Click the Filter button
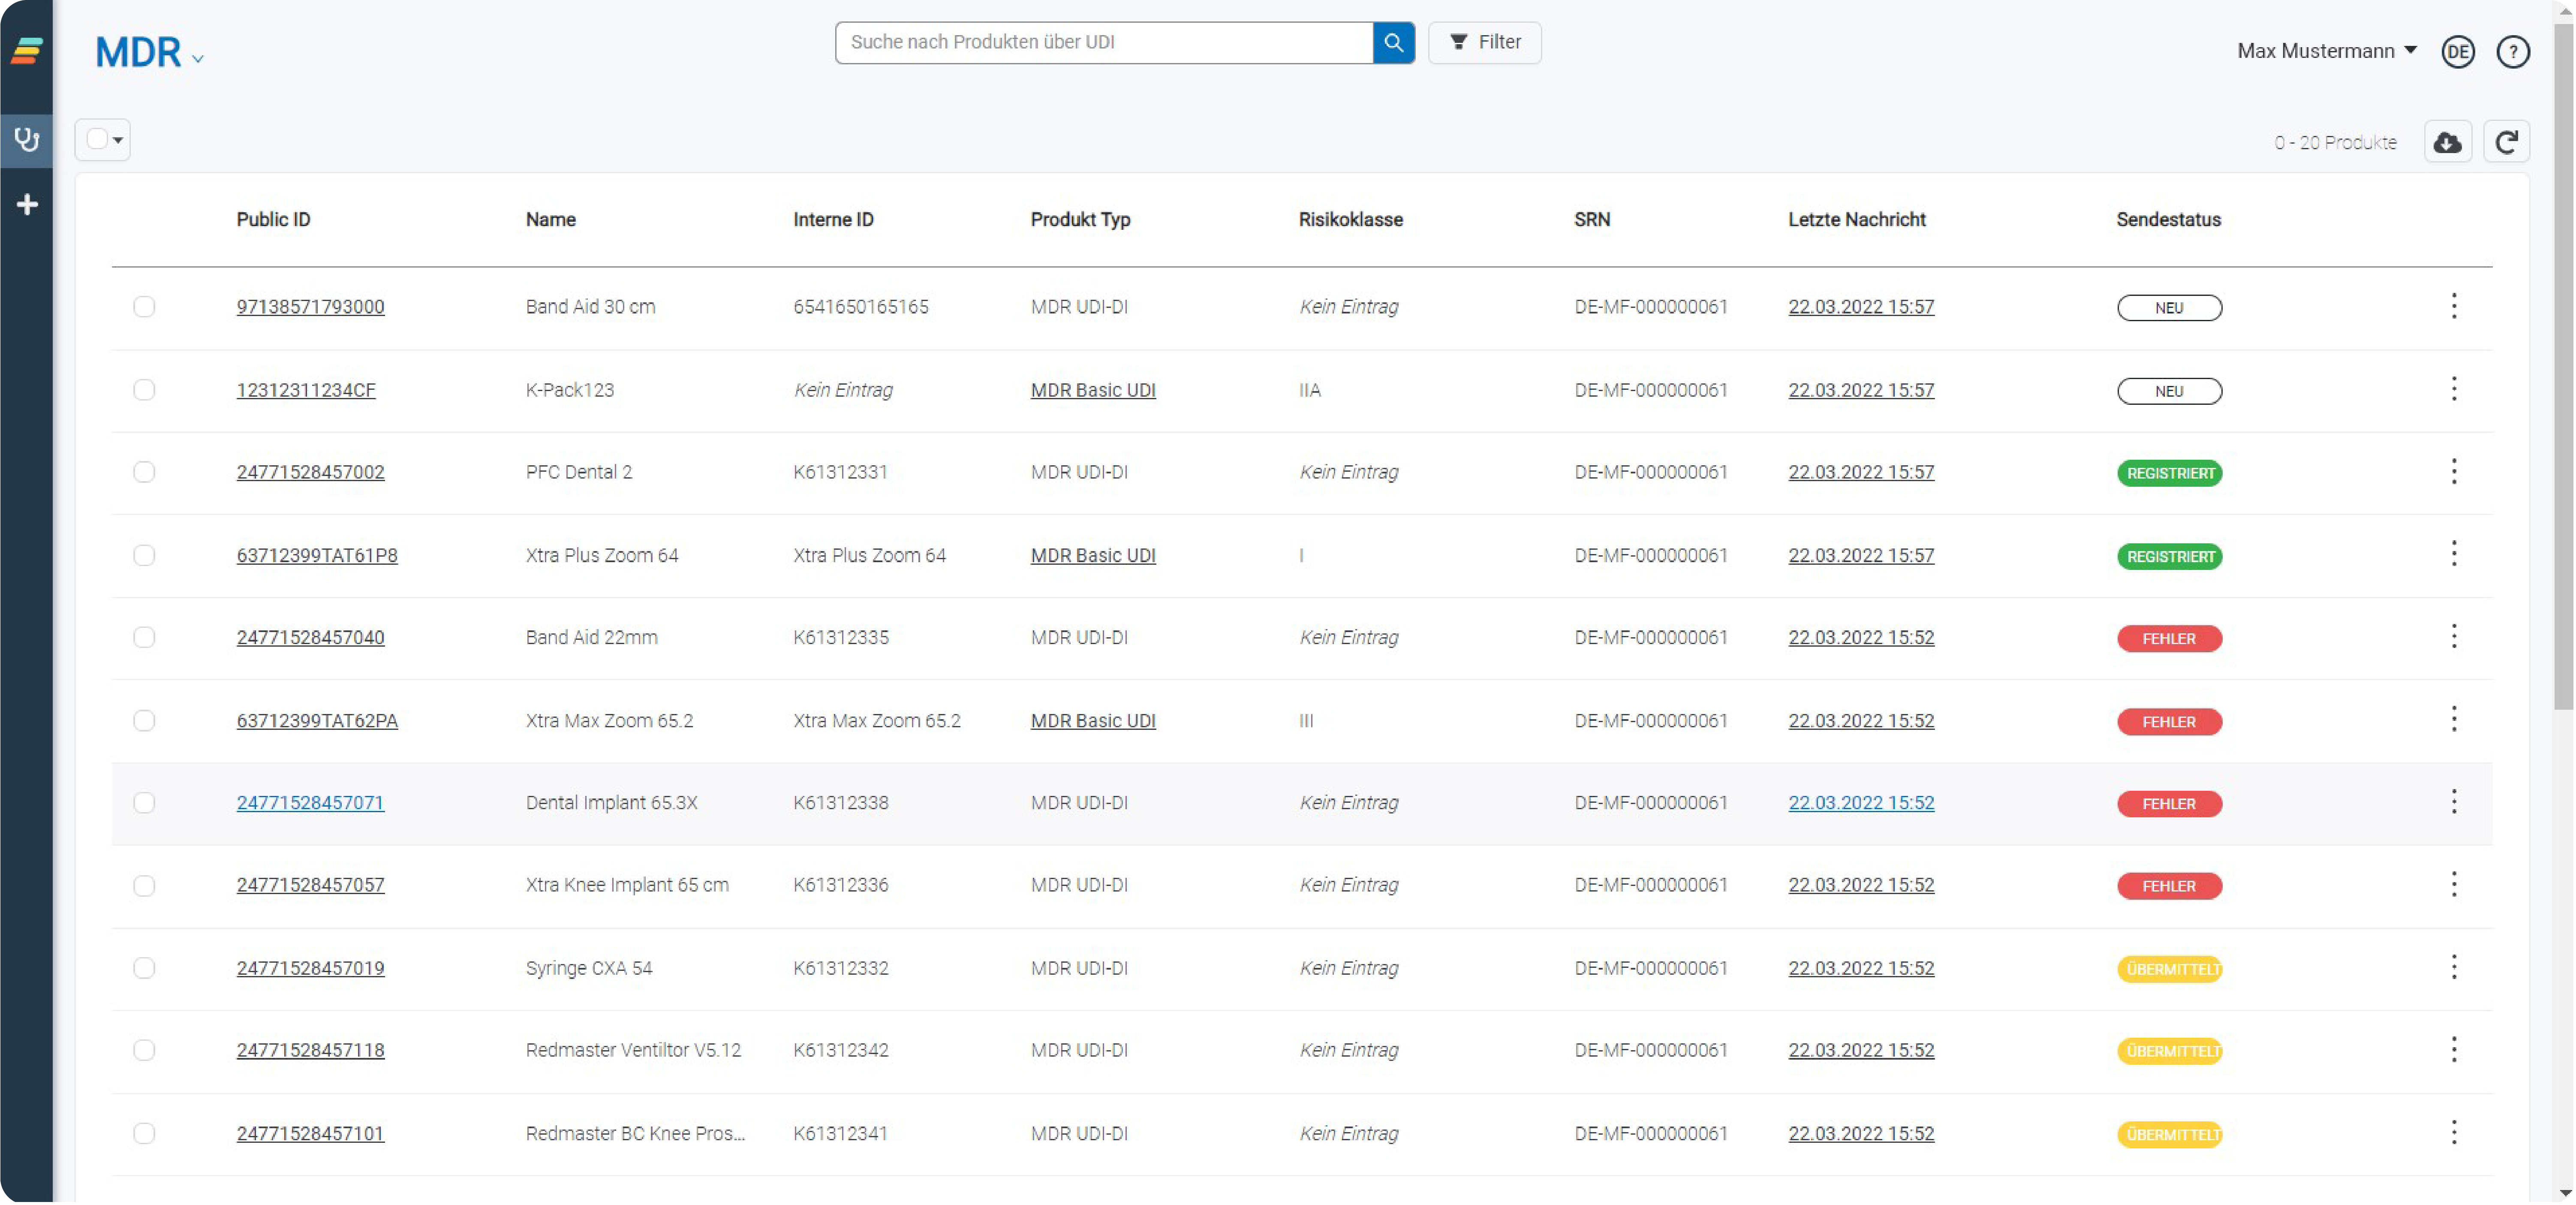This screenshot has height=1205, width=2576. pyautogui.click(x=1484, y=42)
